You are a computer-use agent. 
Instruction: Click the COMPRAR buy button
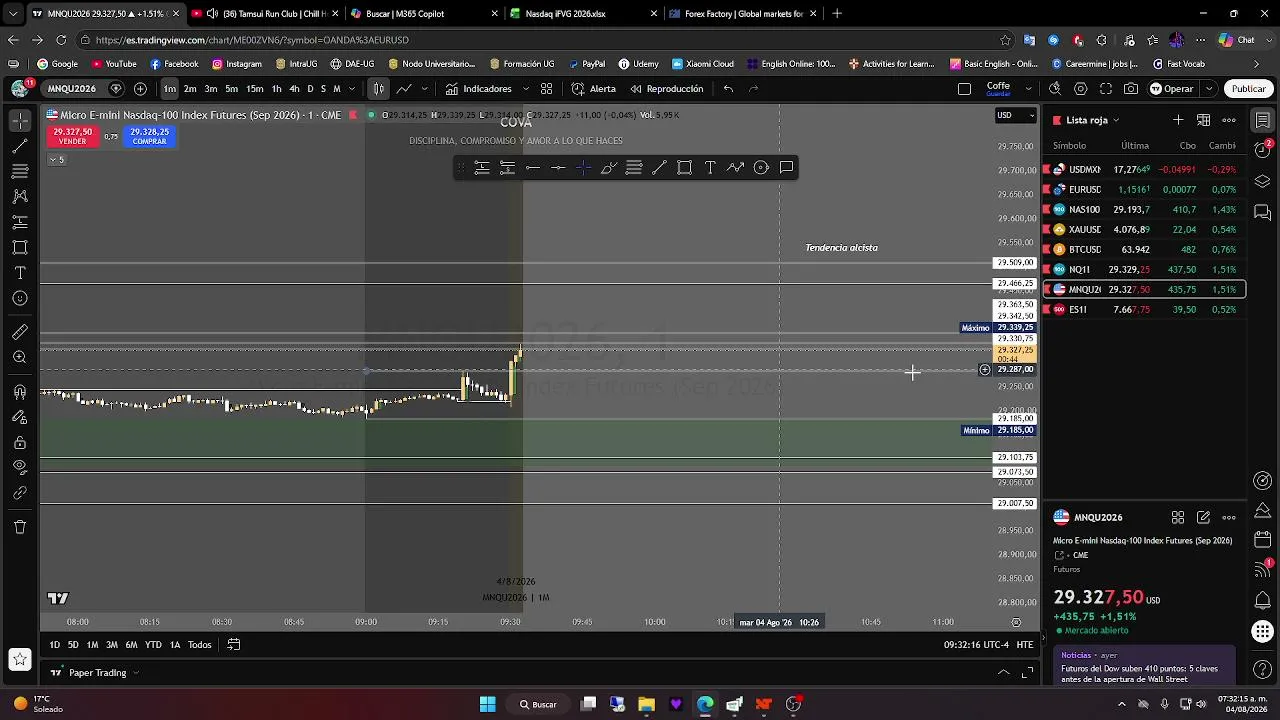click(x=149, y=136)
